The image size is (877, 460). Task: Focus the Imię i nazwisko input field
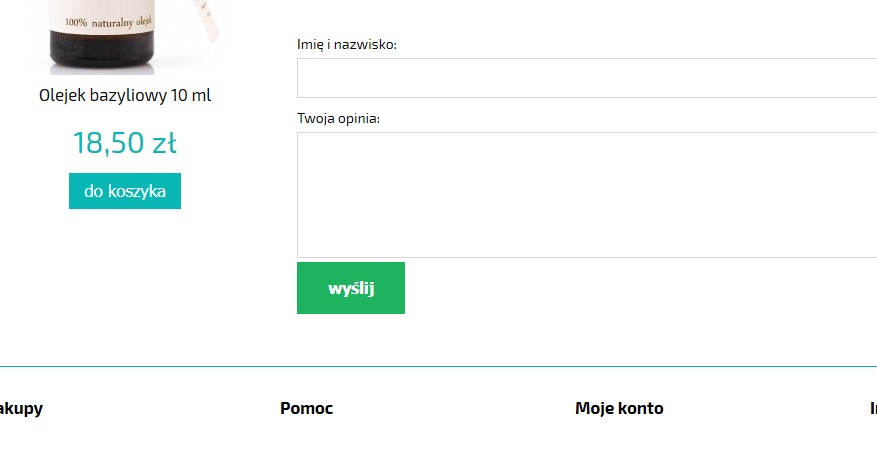[x=587, y=78]
